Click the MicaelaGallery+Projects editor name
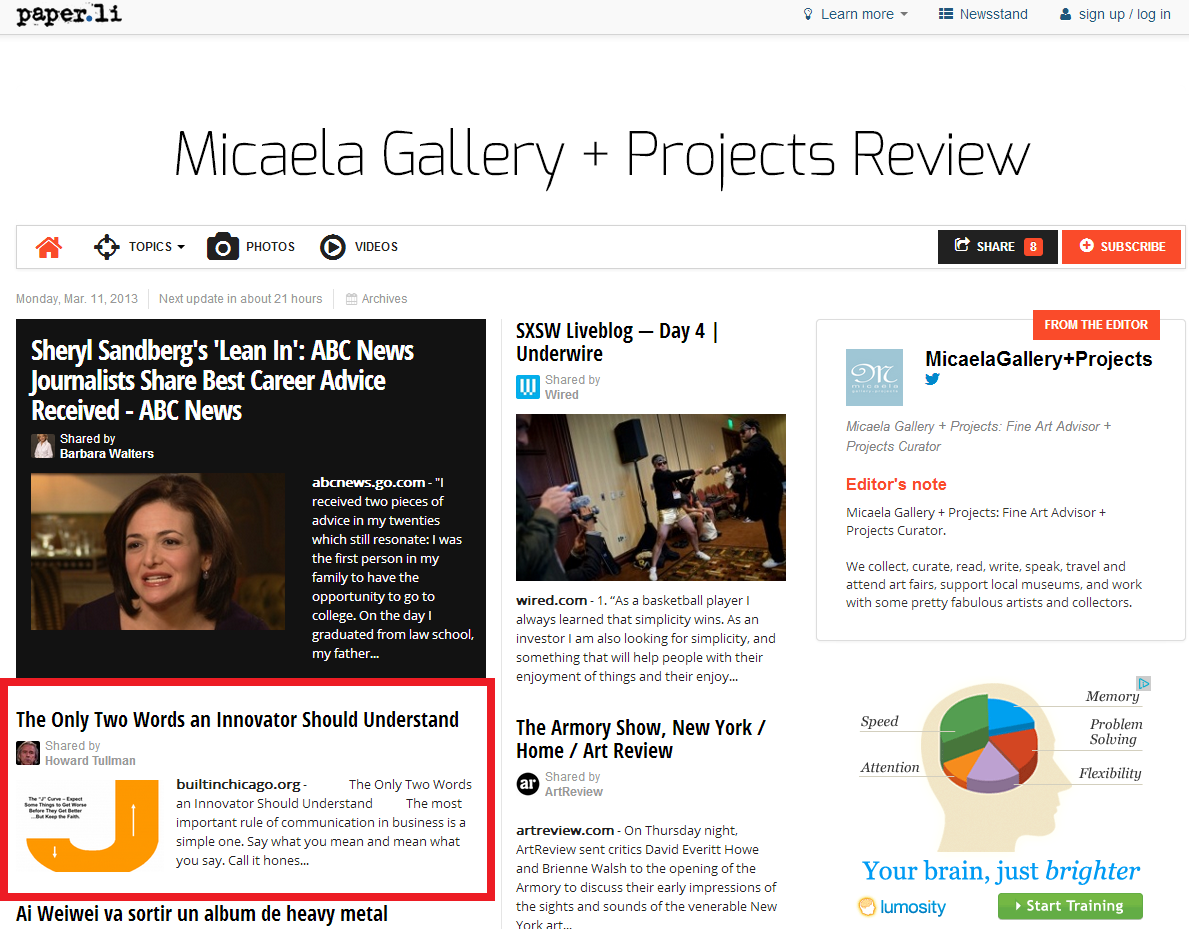1189x929 pixels. [1038, 359]
